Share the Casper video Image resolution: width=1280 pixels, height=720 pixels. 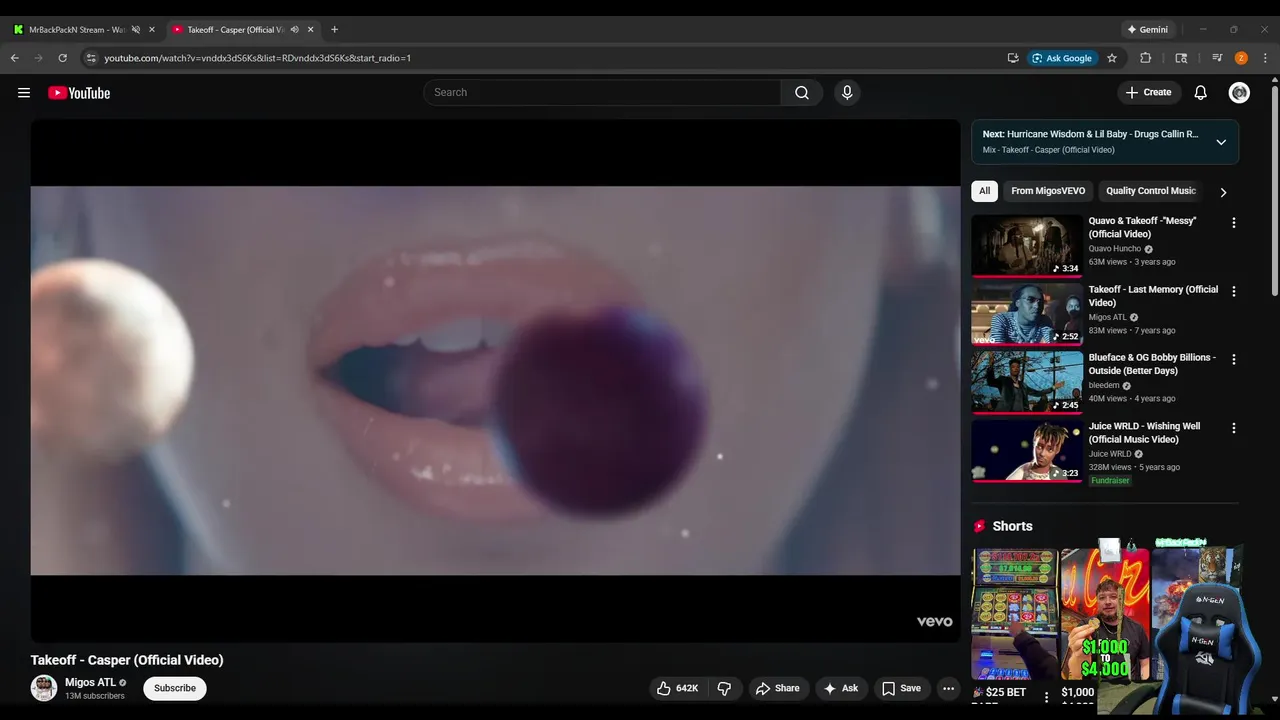click(x=778, y=688)
